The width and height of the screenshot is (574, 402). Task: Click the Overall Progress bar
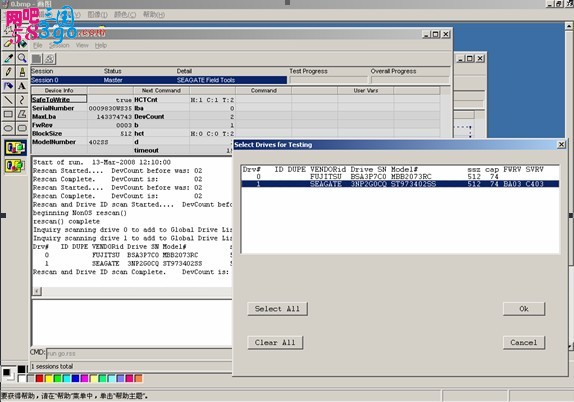pyautogui.click(x=410, y=80)
